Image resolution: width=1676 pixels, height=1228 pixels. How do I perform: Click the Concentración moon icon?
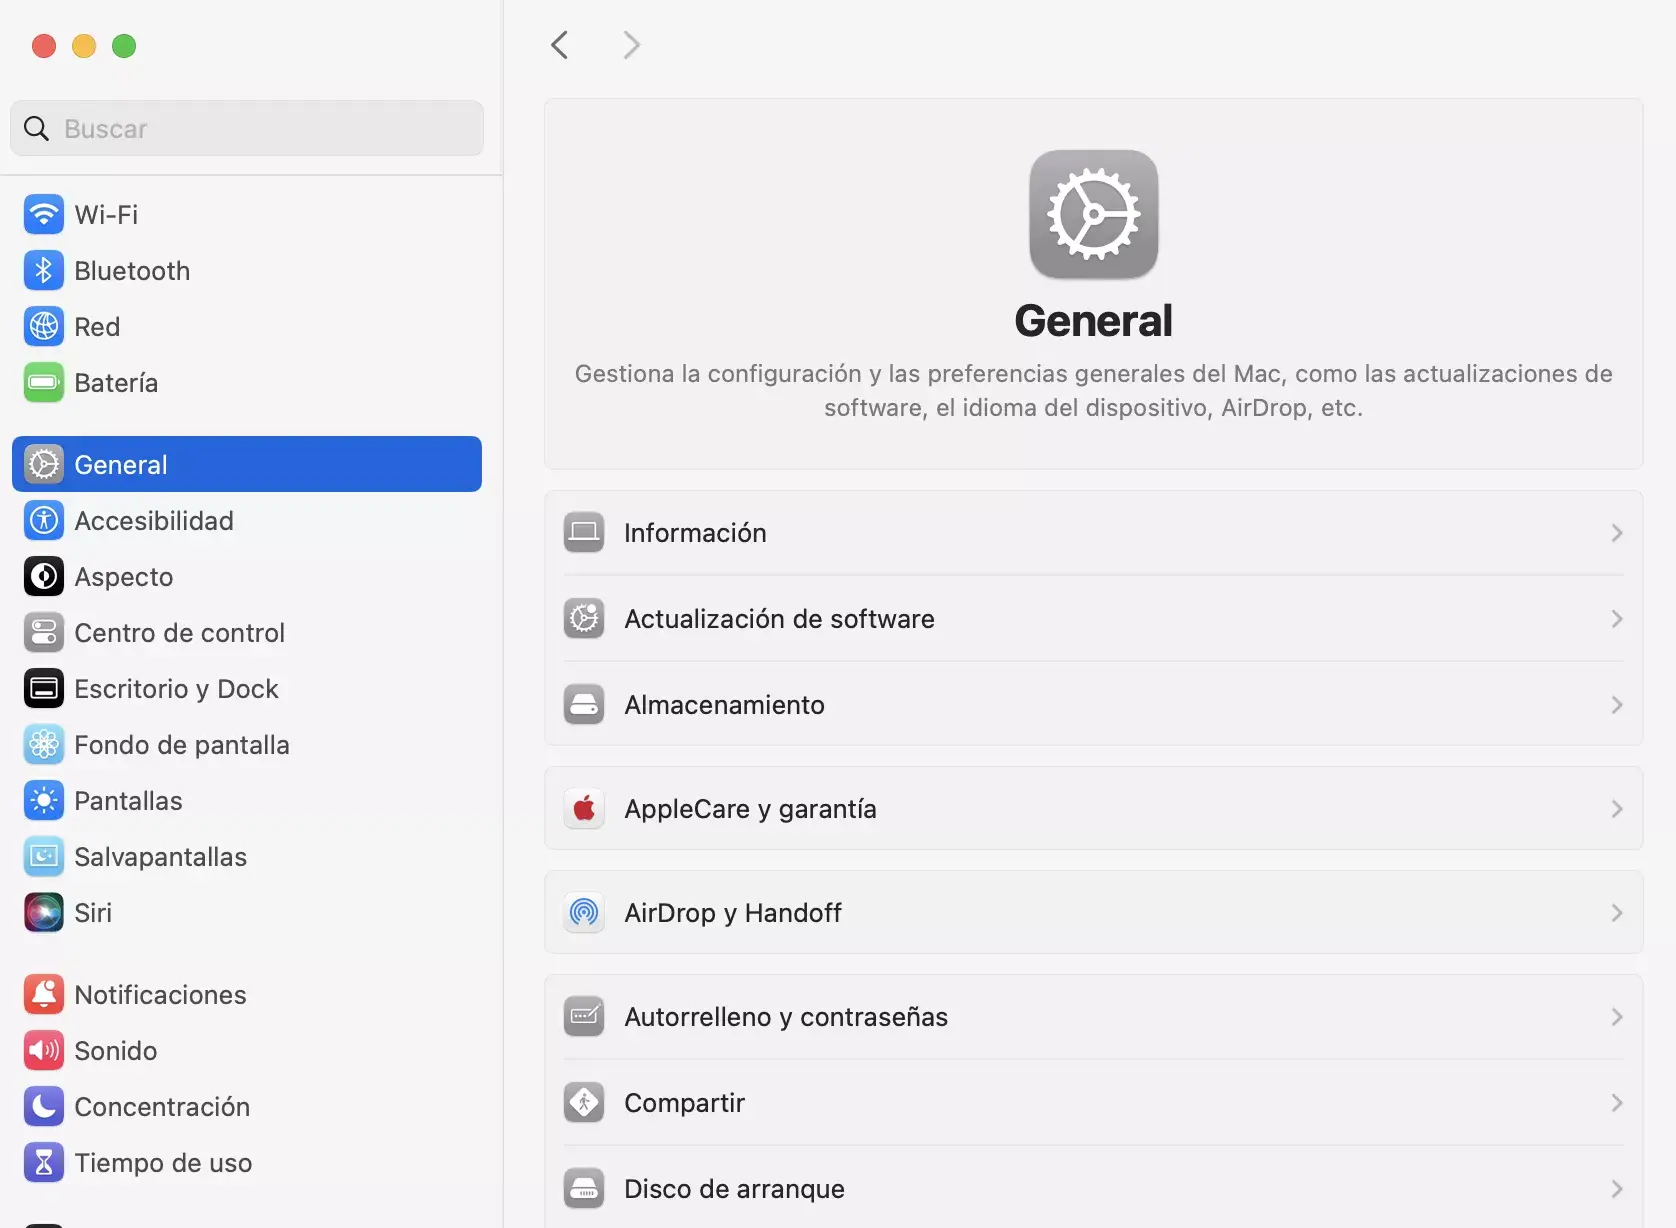44,1106
